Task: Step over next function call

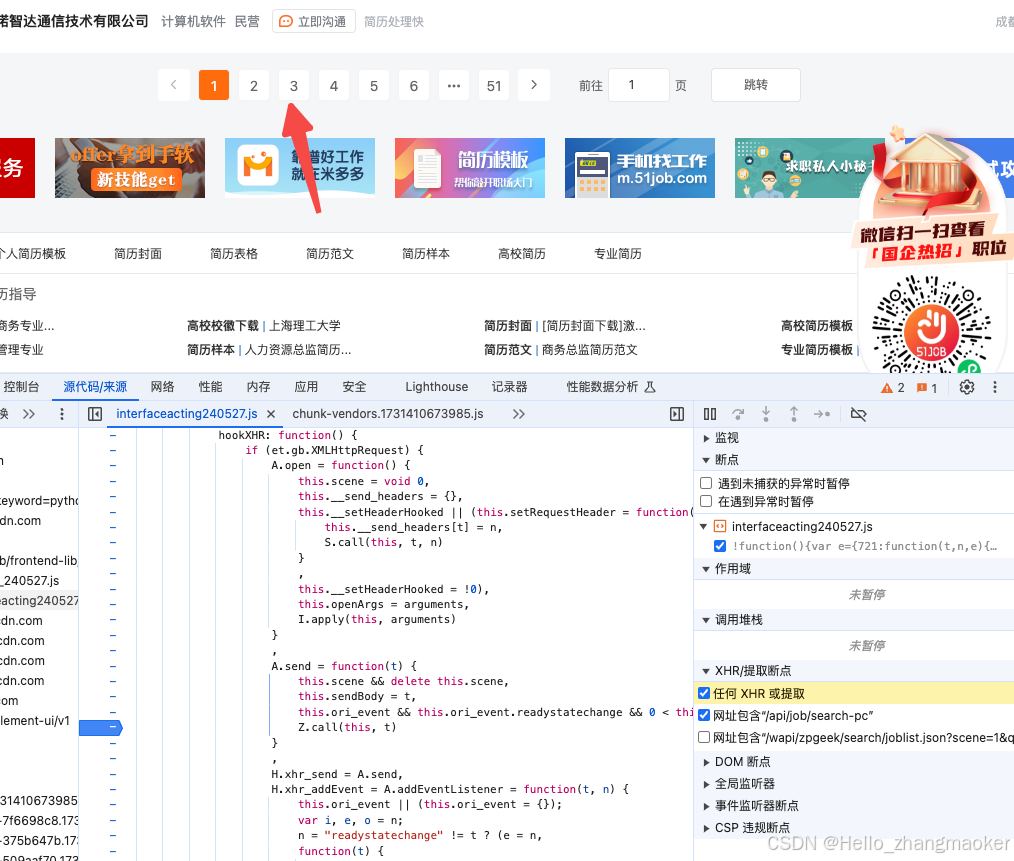Action: (738, 414)
